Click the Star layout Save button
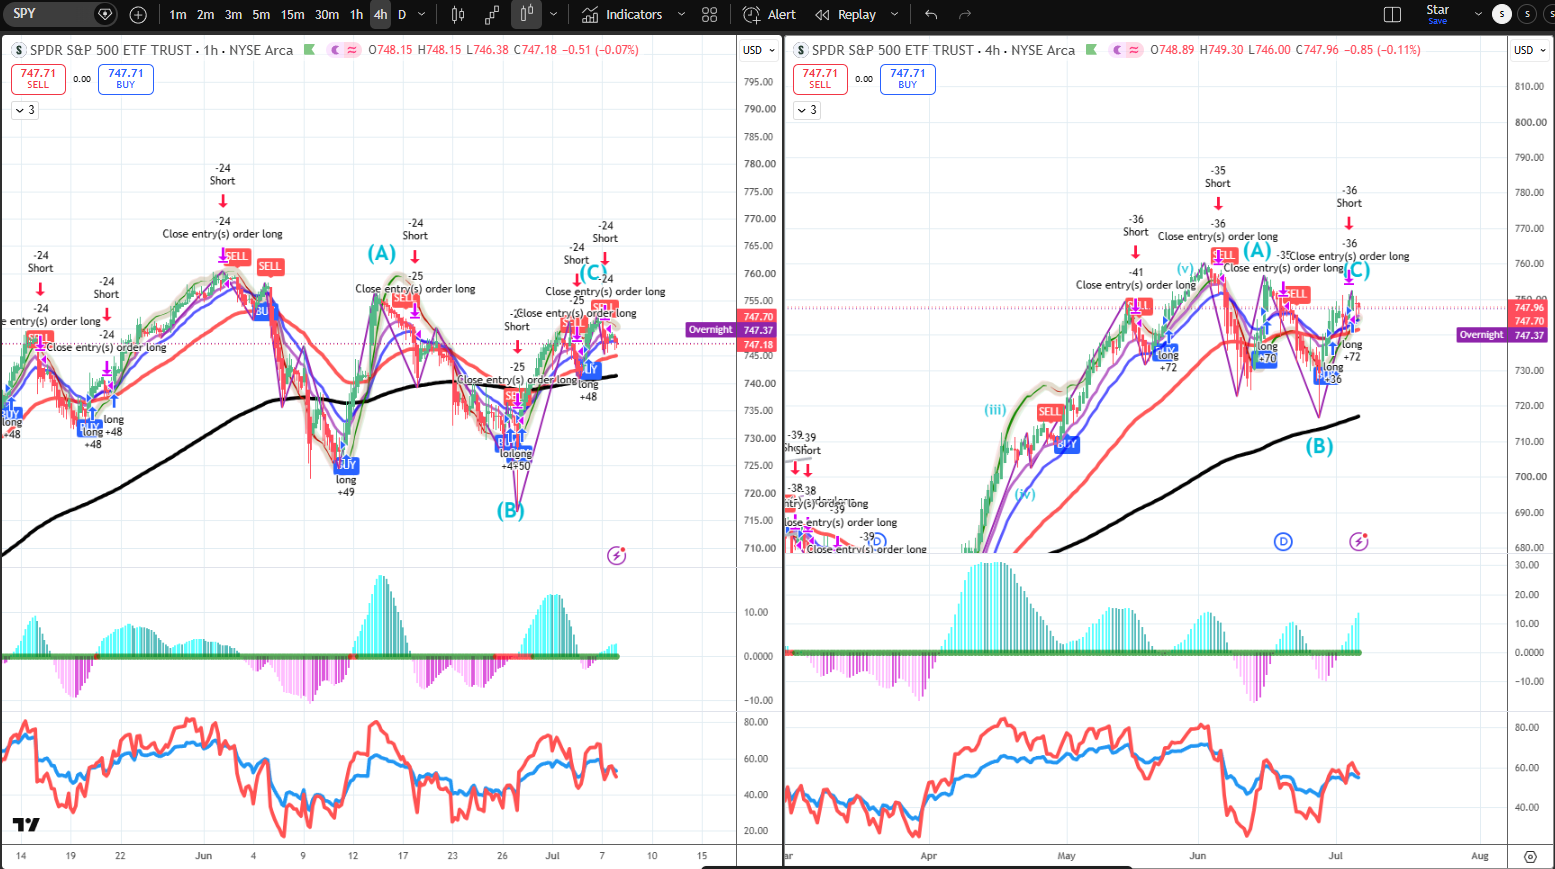This screenshot has width=1555, height=869. click(x=1437, y=21)
